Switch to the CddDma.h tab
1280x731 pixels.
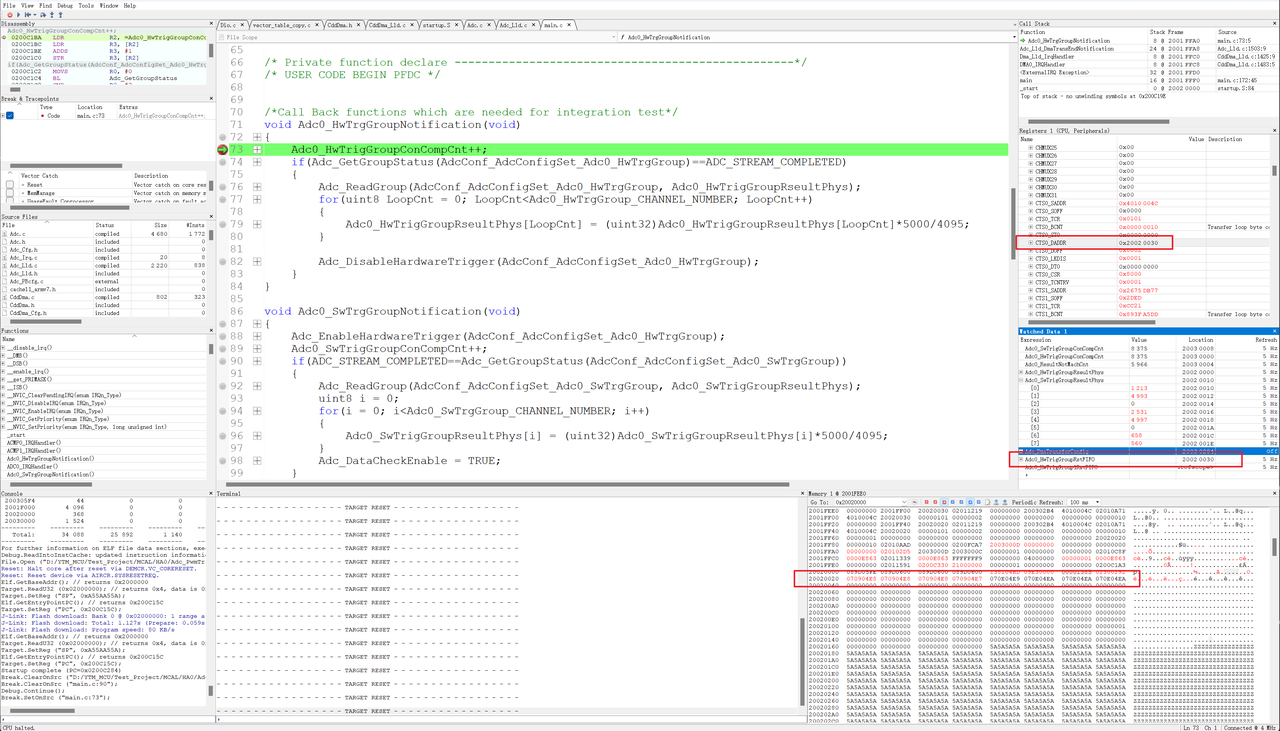click(x=339, y=25)
